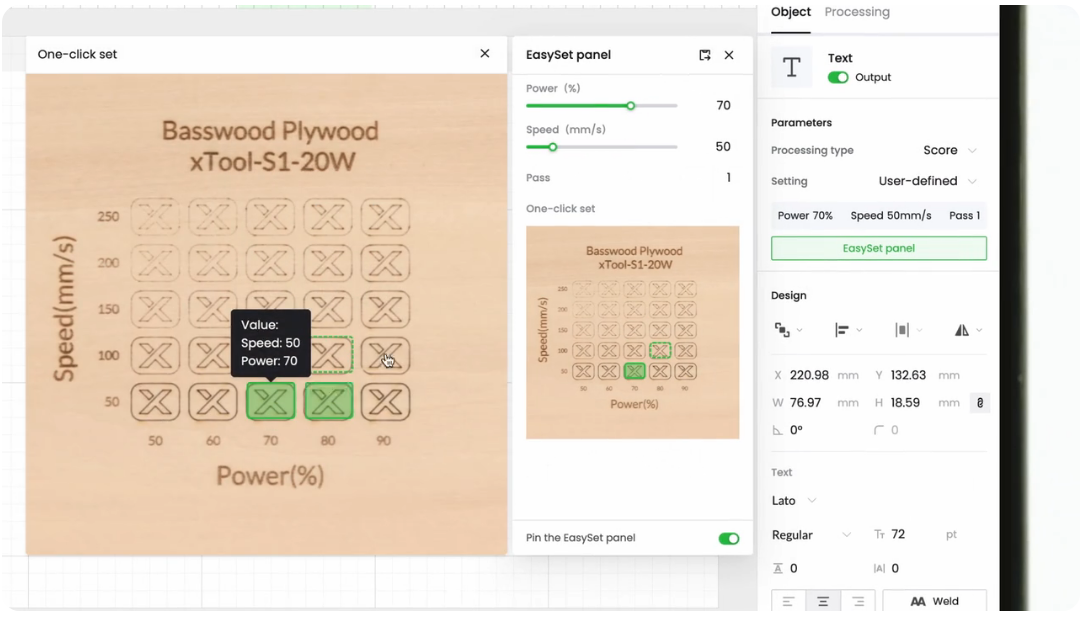1087x618 pixels.
Task: Open the distribute objects menu
Action: click(908, 330)
